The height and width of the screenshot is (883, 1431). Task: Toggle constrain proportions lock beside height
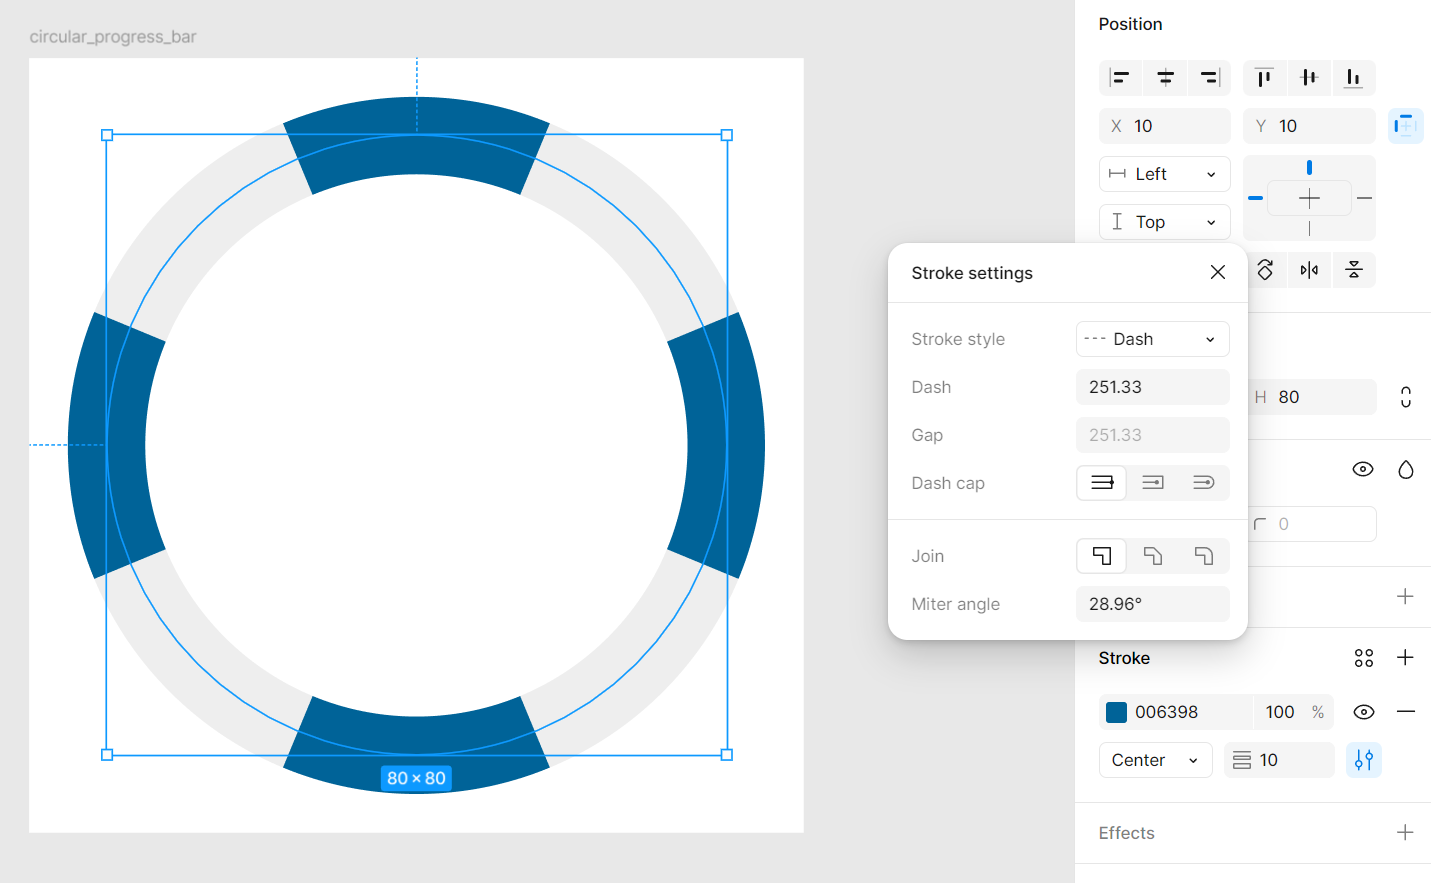point(1405,397)
